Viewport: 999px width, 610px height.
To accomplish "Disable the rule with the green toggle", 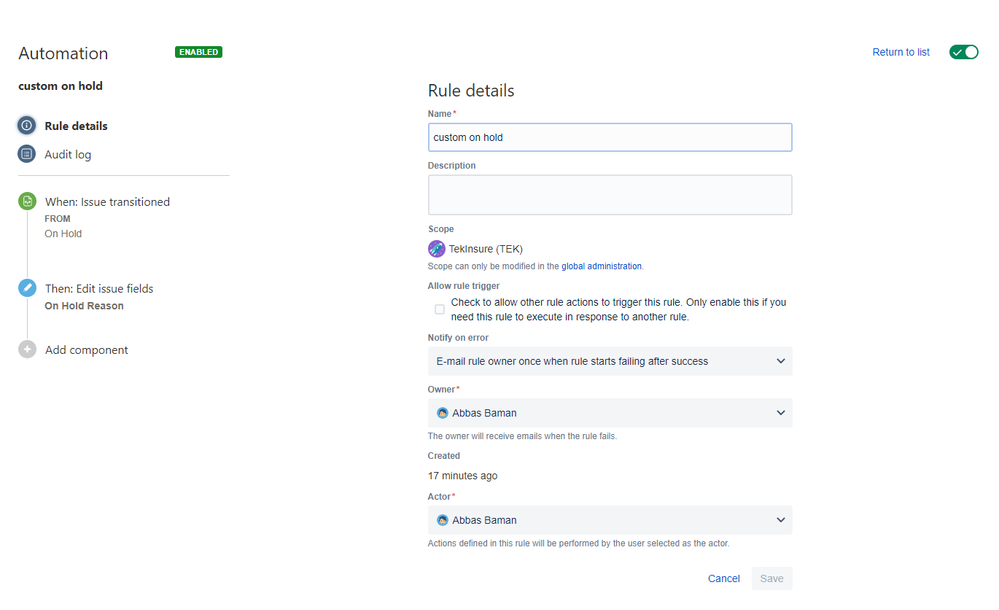I will 963,52.
